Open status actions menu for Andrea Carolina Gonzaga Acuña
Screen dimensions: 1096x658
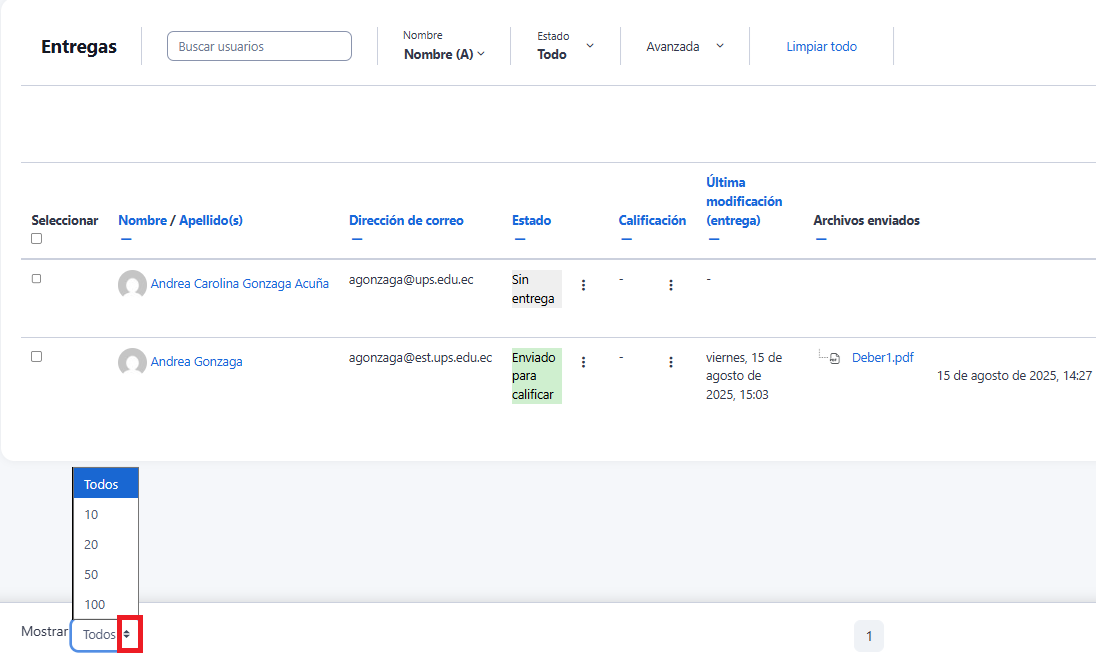click(x=583, y=285)
